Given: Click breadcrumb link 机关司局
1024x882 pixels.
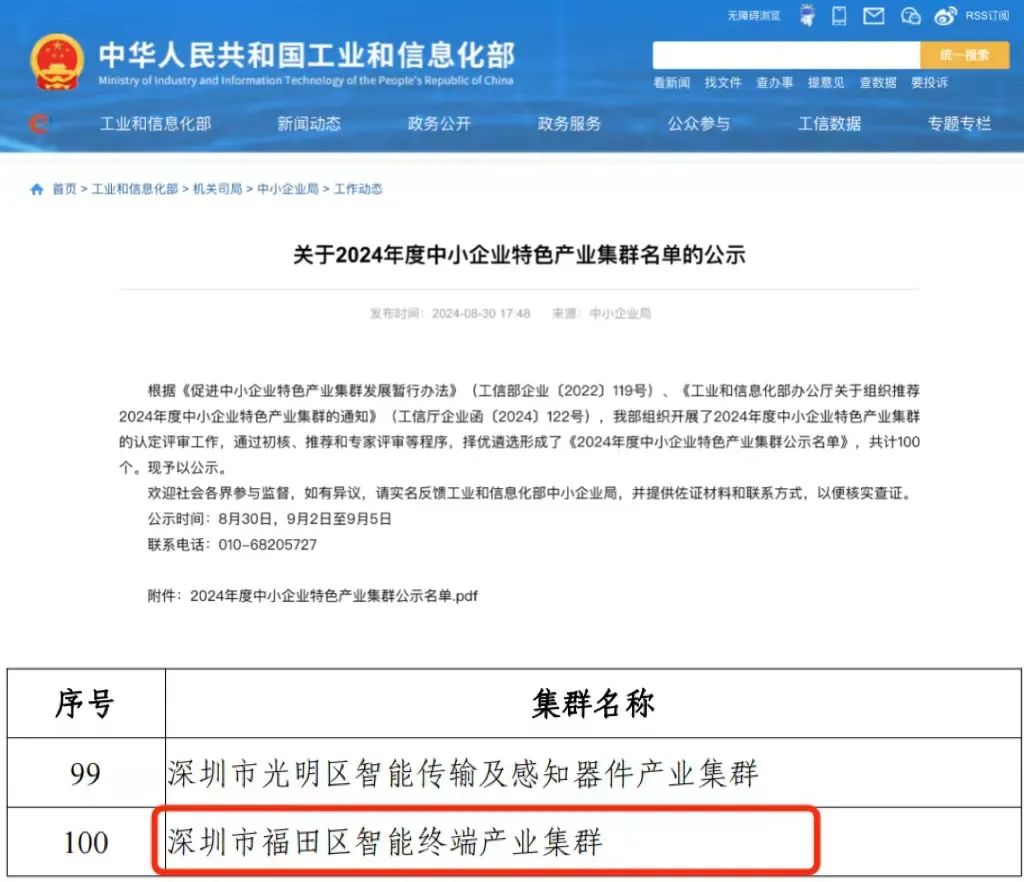Looking at the screenshot, I should click(x=217, y=189).
